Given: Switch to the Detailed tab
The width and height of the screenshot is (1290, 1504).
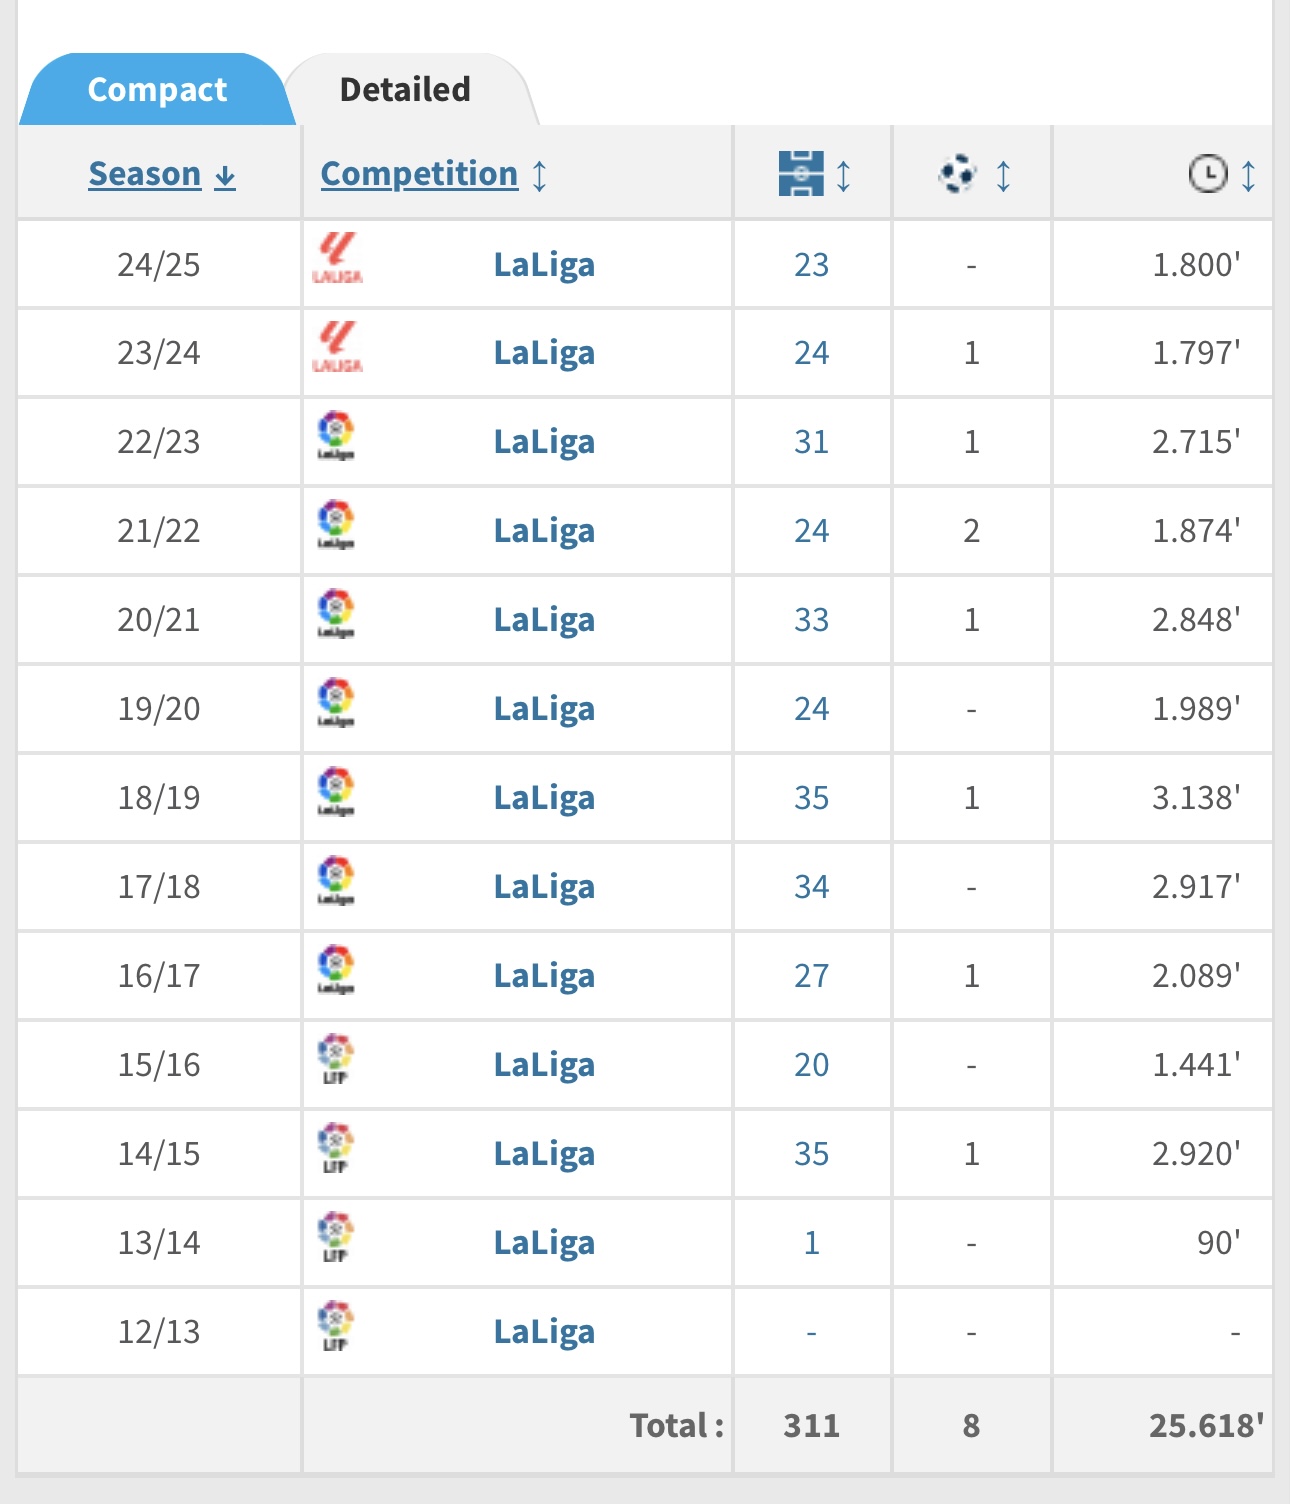Looking at the screenshot, I should [x=405, y=90].
